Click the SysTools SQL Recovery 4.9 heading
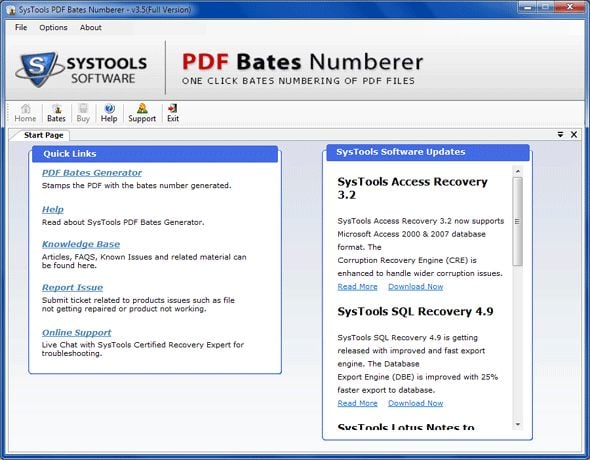Image resolution: width=590 pixels, height=460 pixels. [415, 311]
